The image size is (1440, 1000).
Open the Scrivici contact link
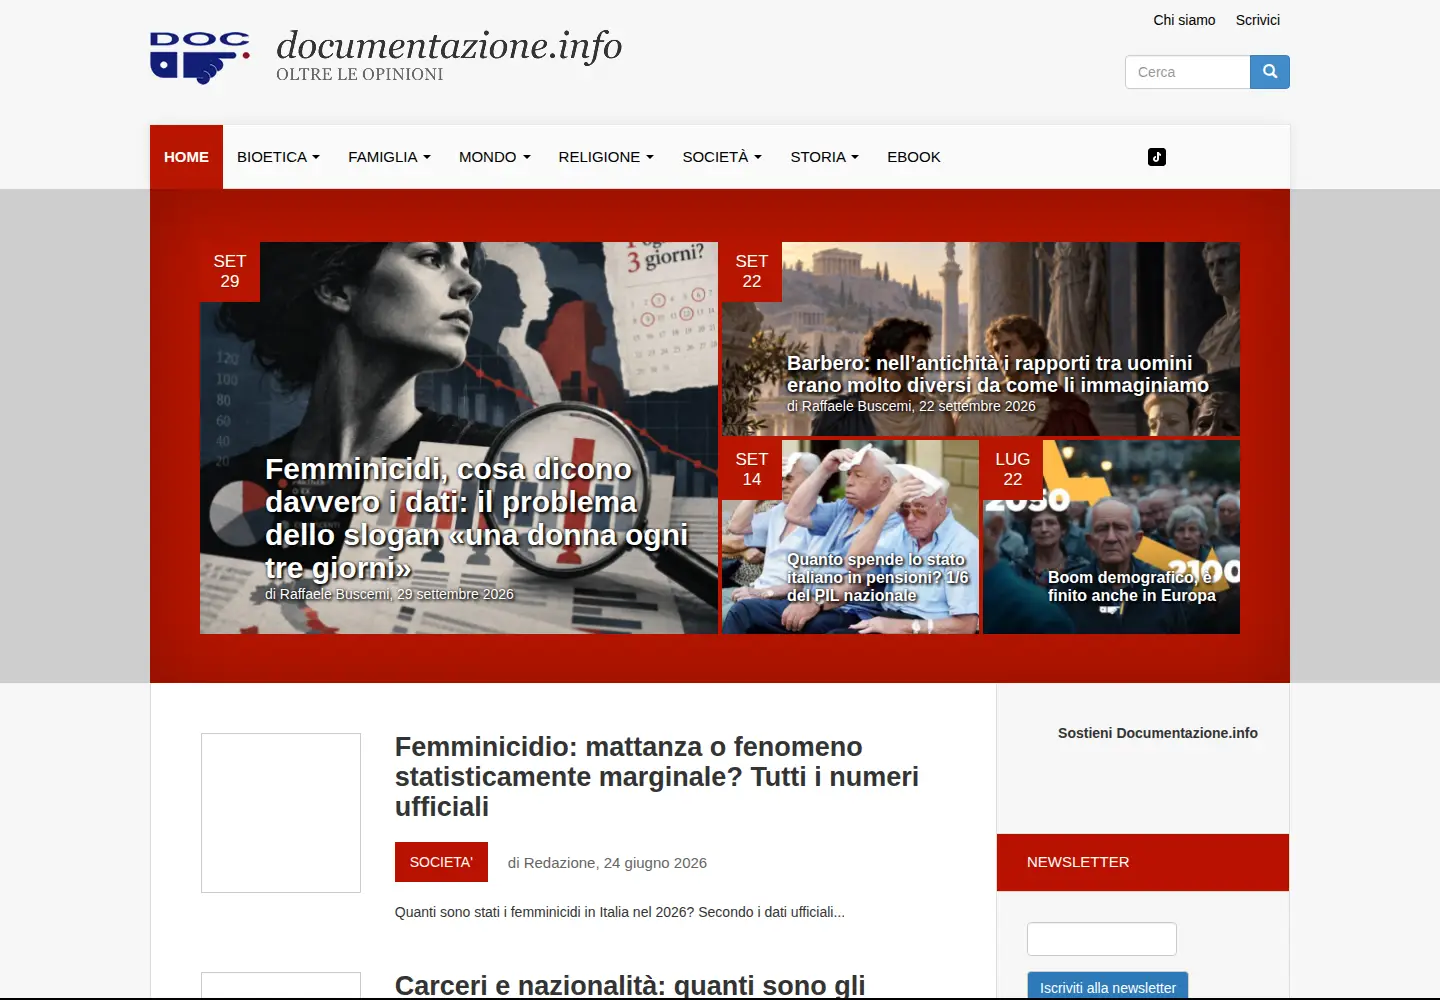click(1257, 20)
